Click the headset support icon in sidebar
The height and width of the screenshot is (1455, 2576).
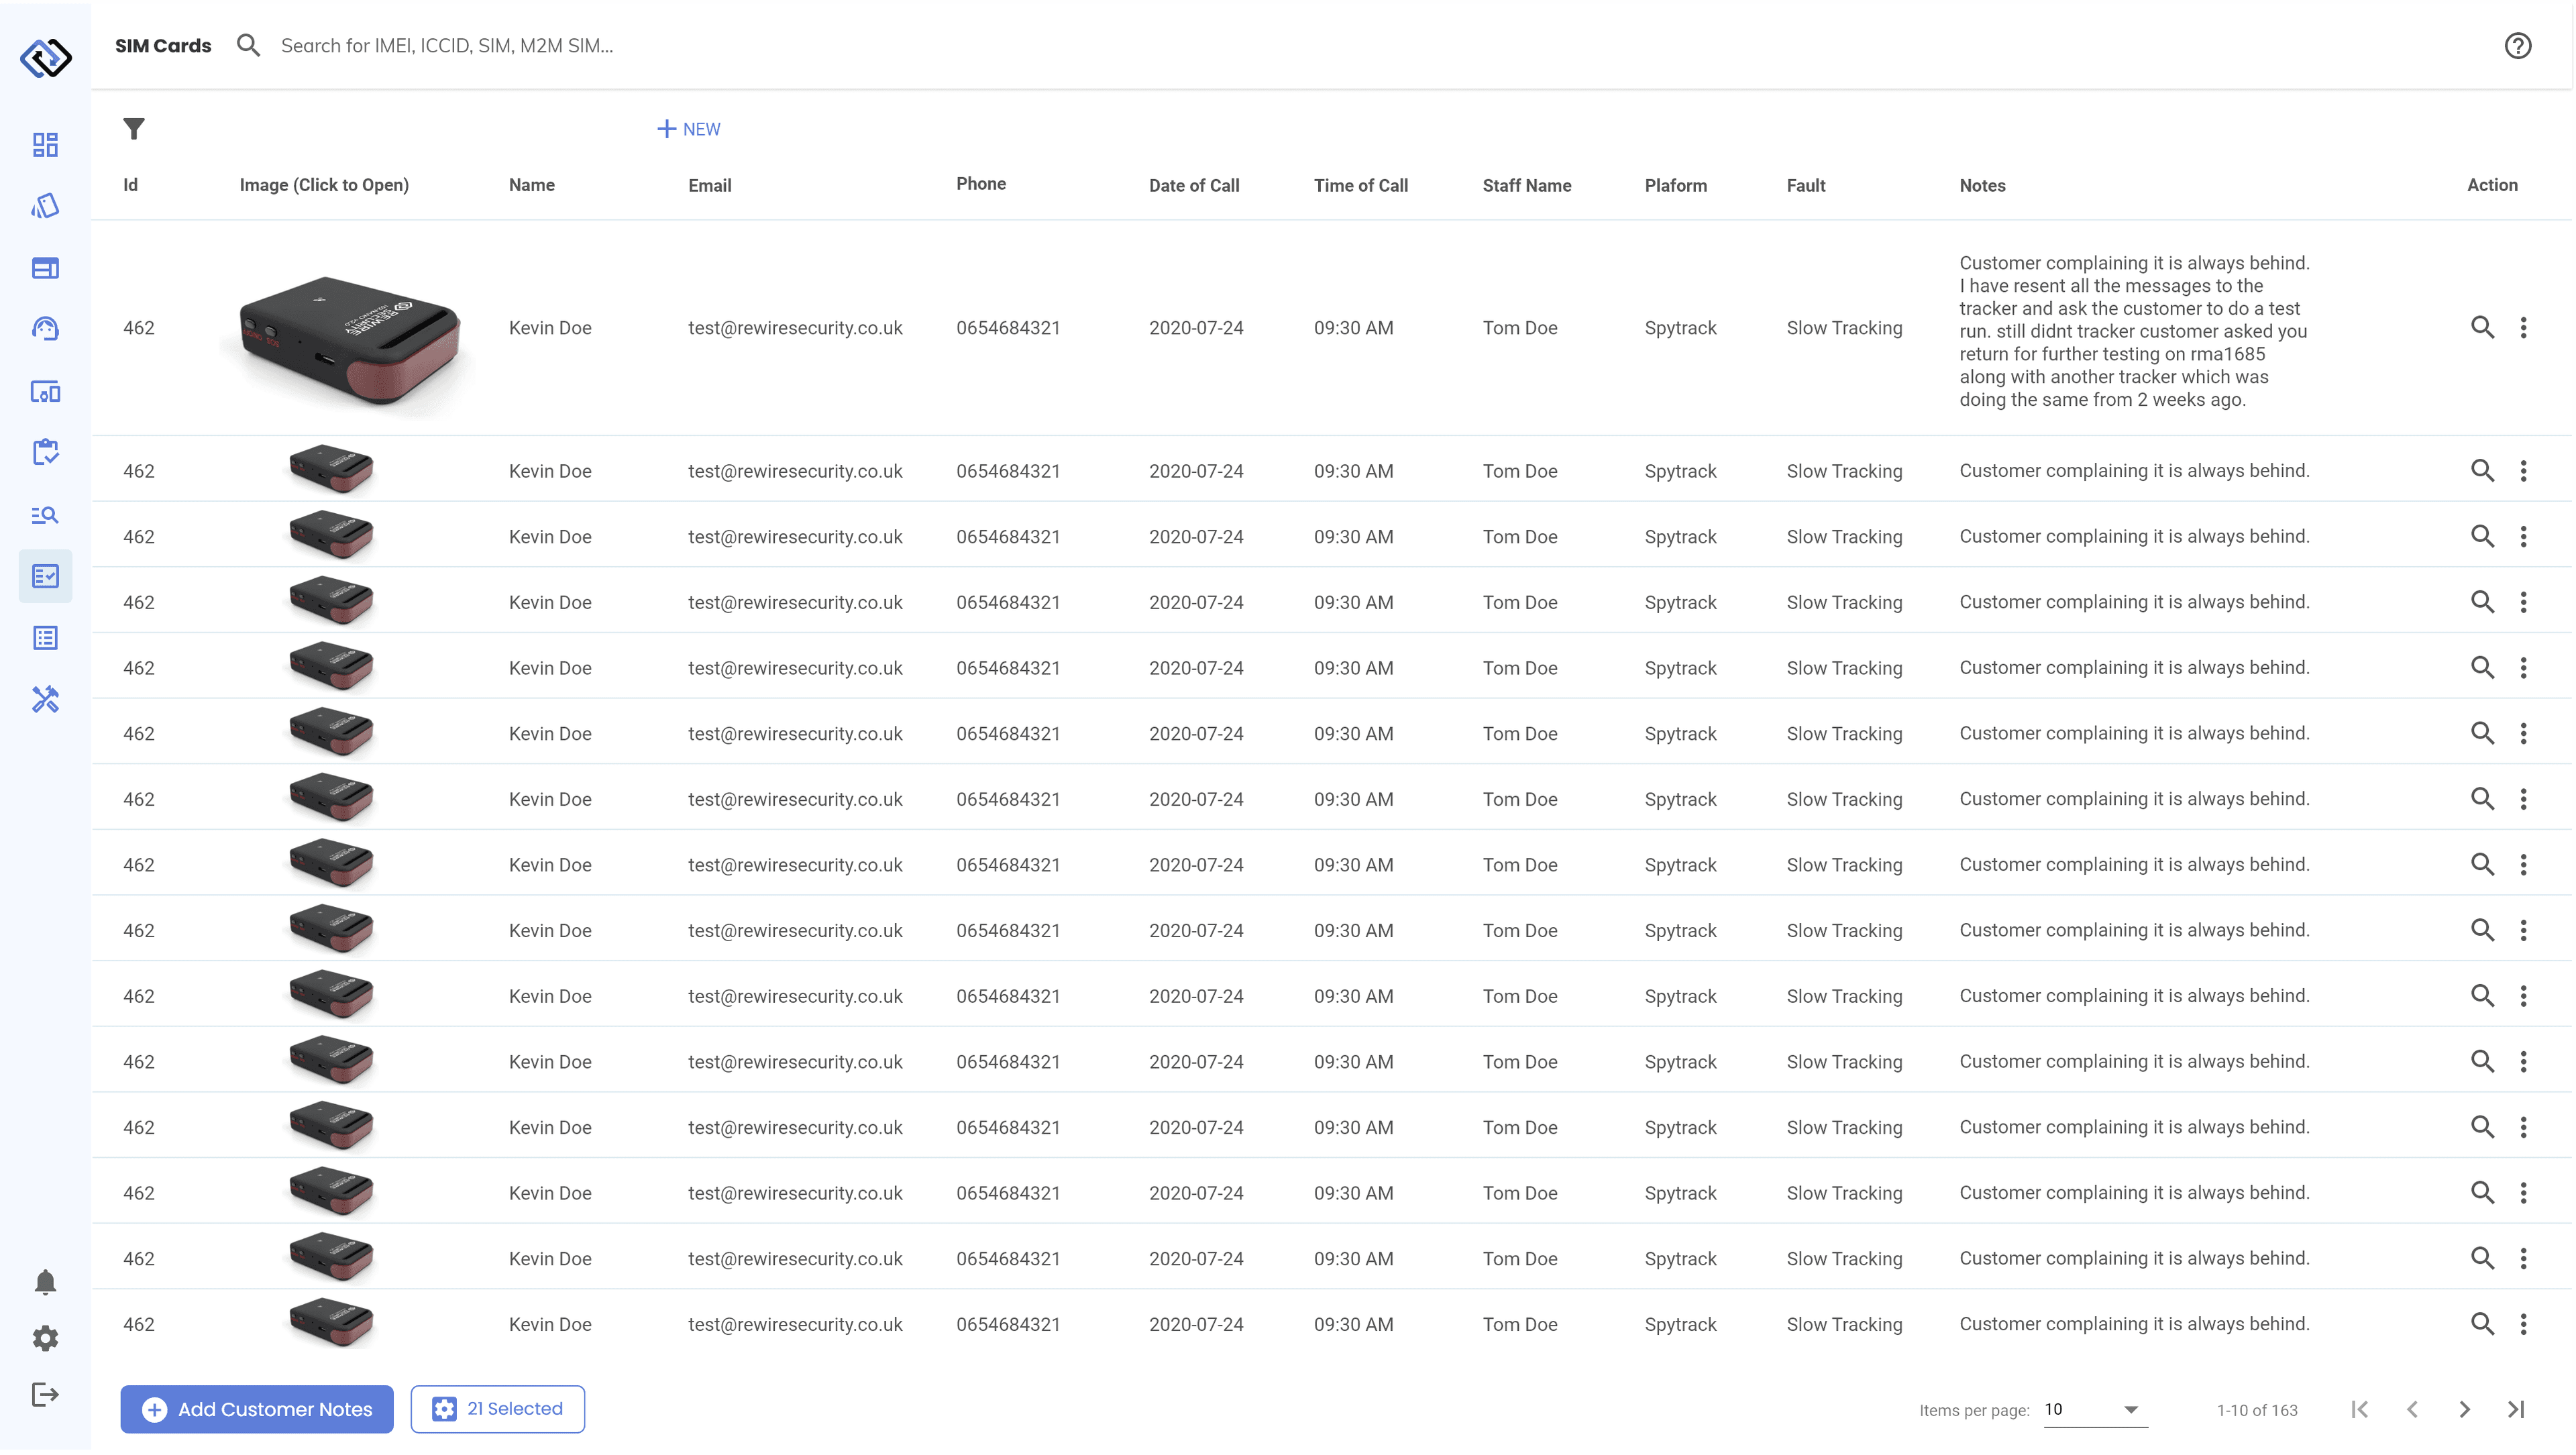coord(45,330)
